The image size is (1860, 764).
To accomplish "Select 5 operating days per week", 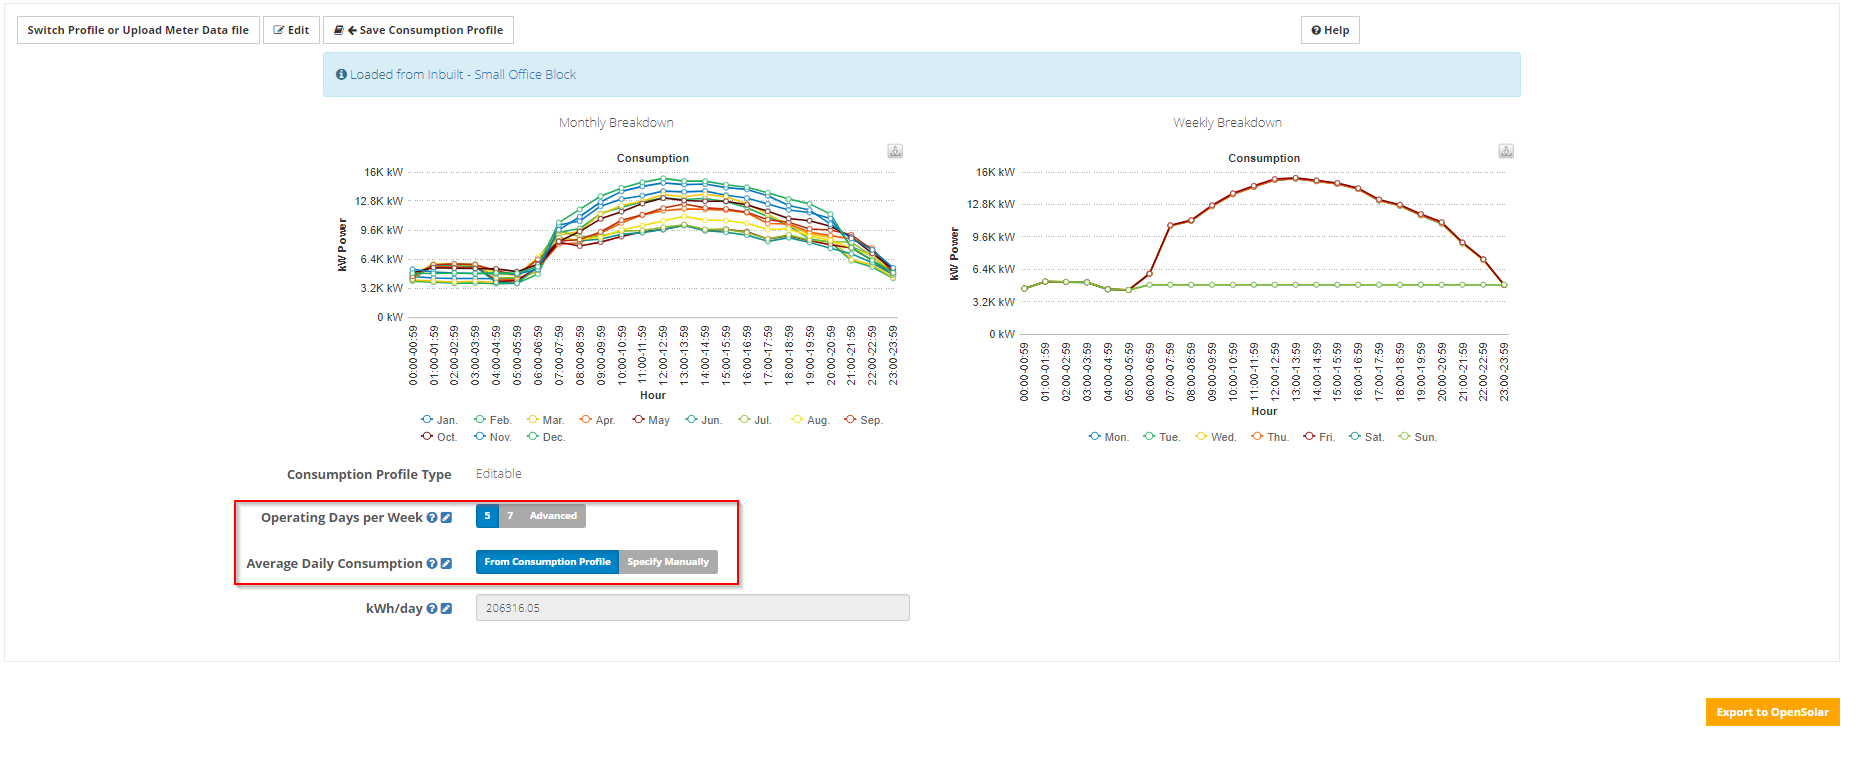I will 487,516.
